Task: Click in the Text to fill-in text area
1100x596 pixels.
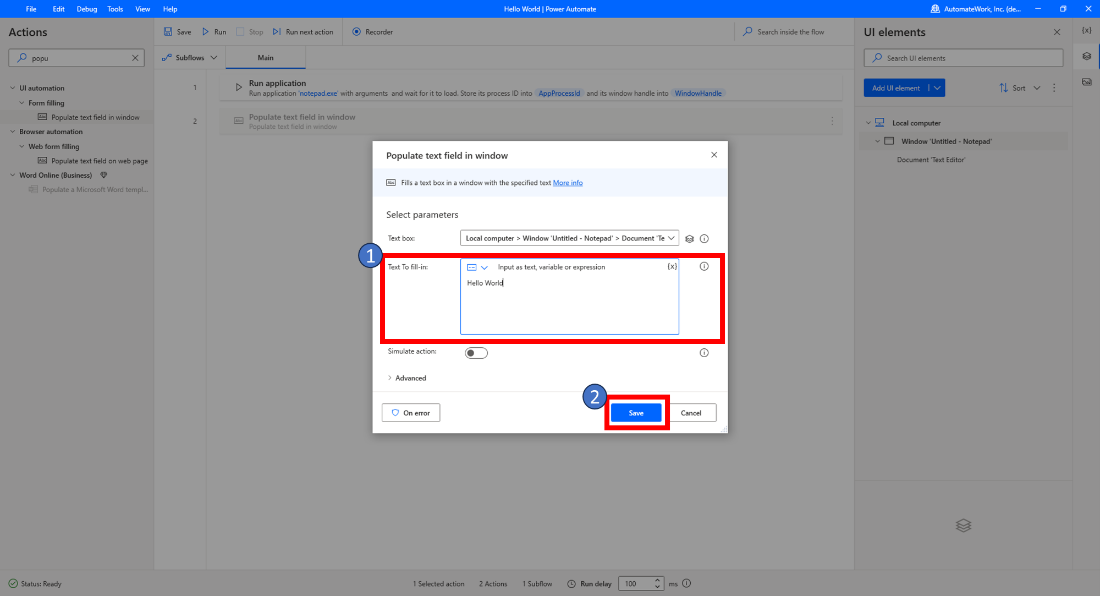Action: click(569, 304)
